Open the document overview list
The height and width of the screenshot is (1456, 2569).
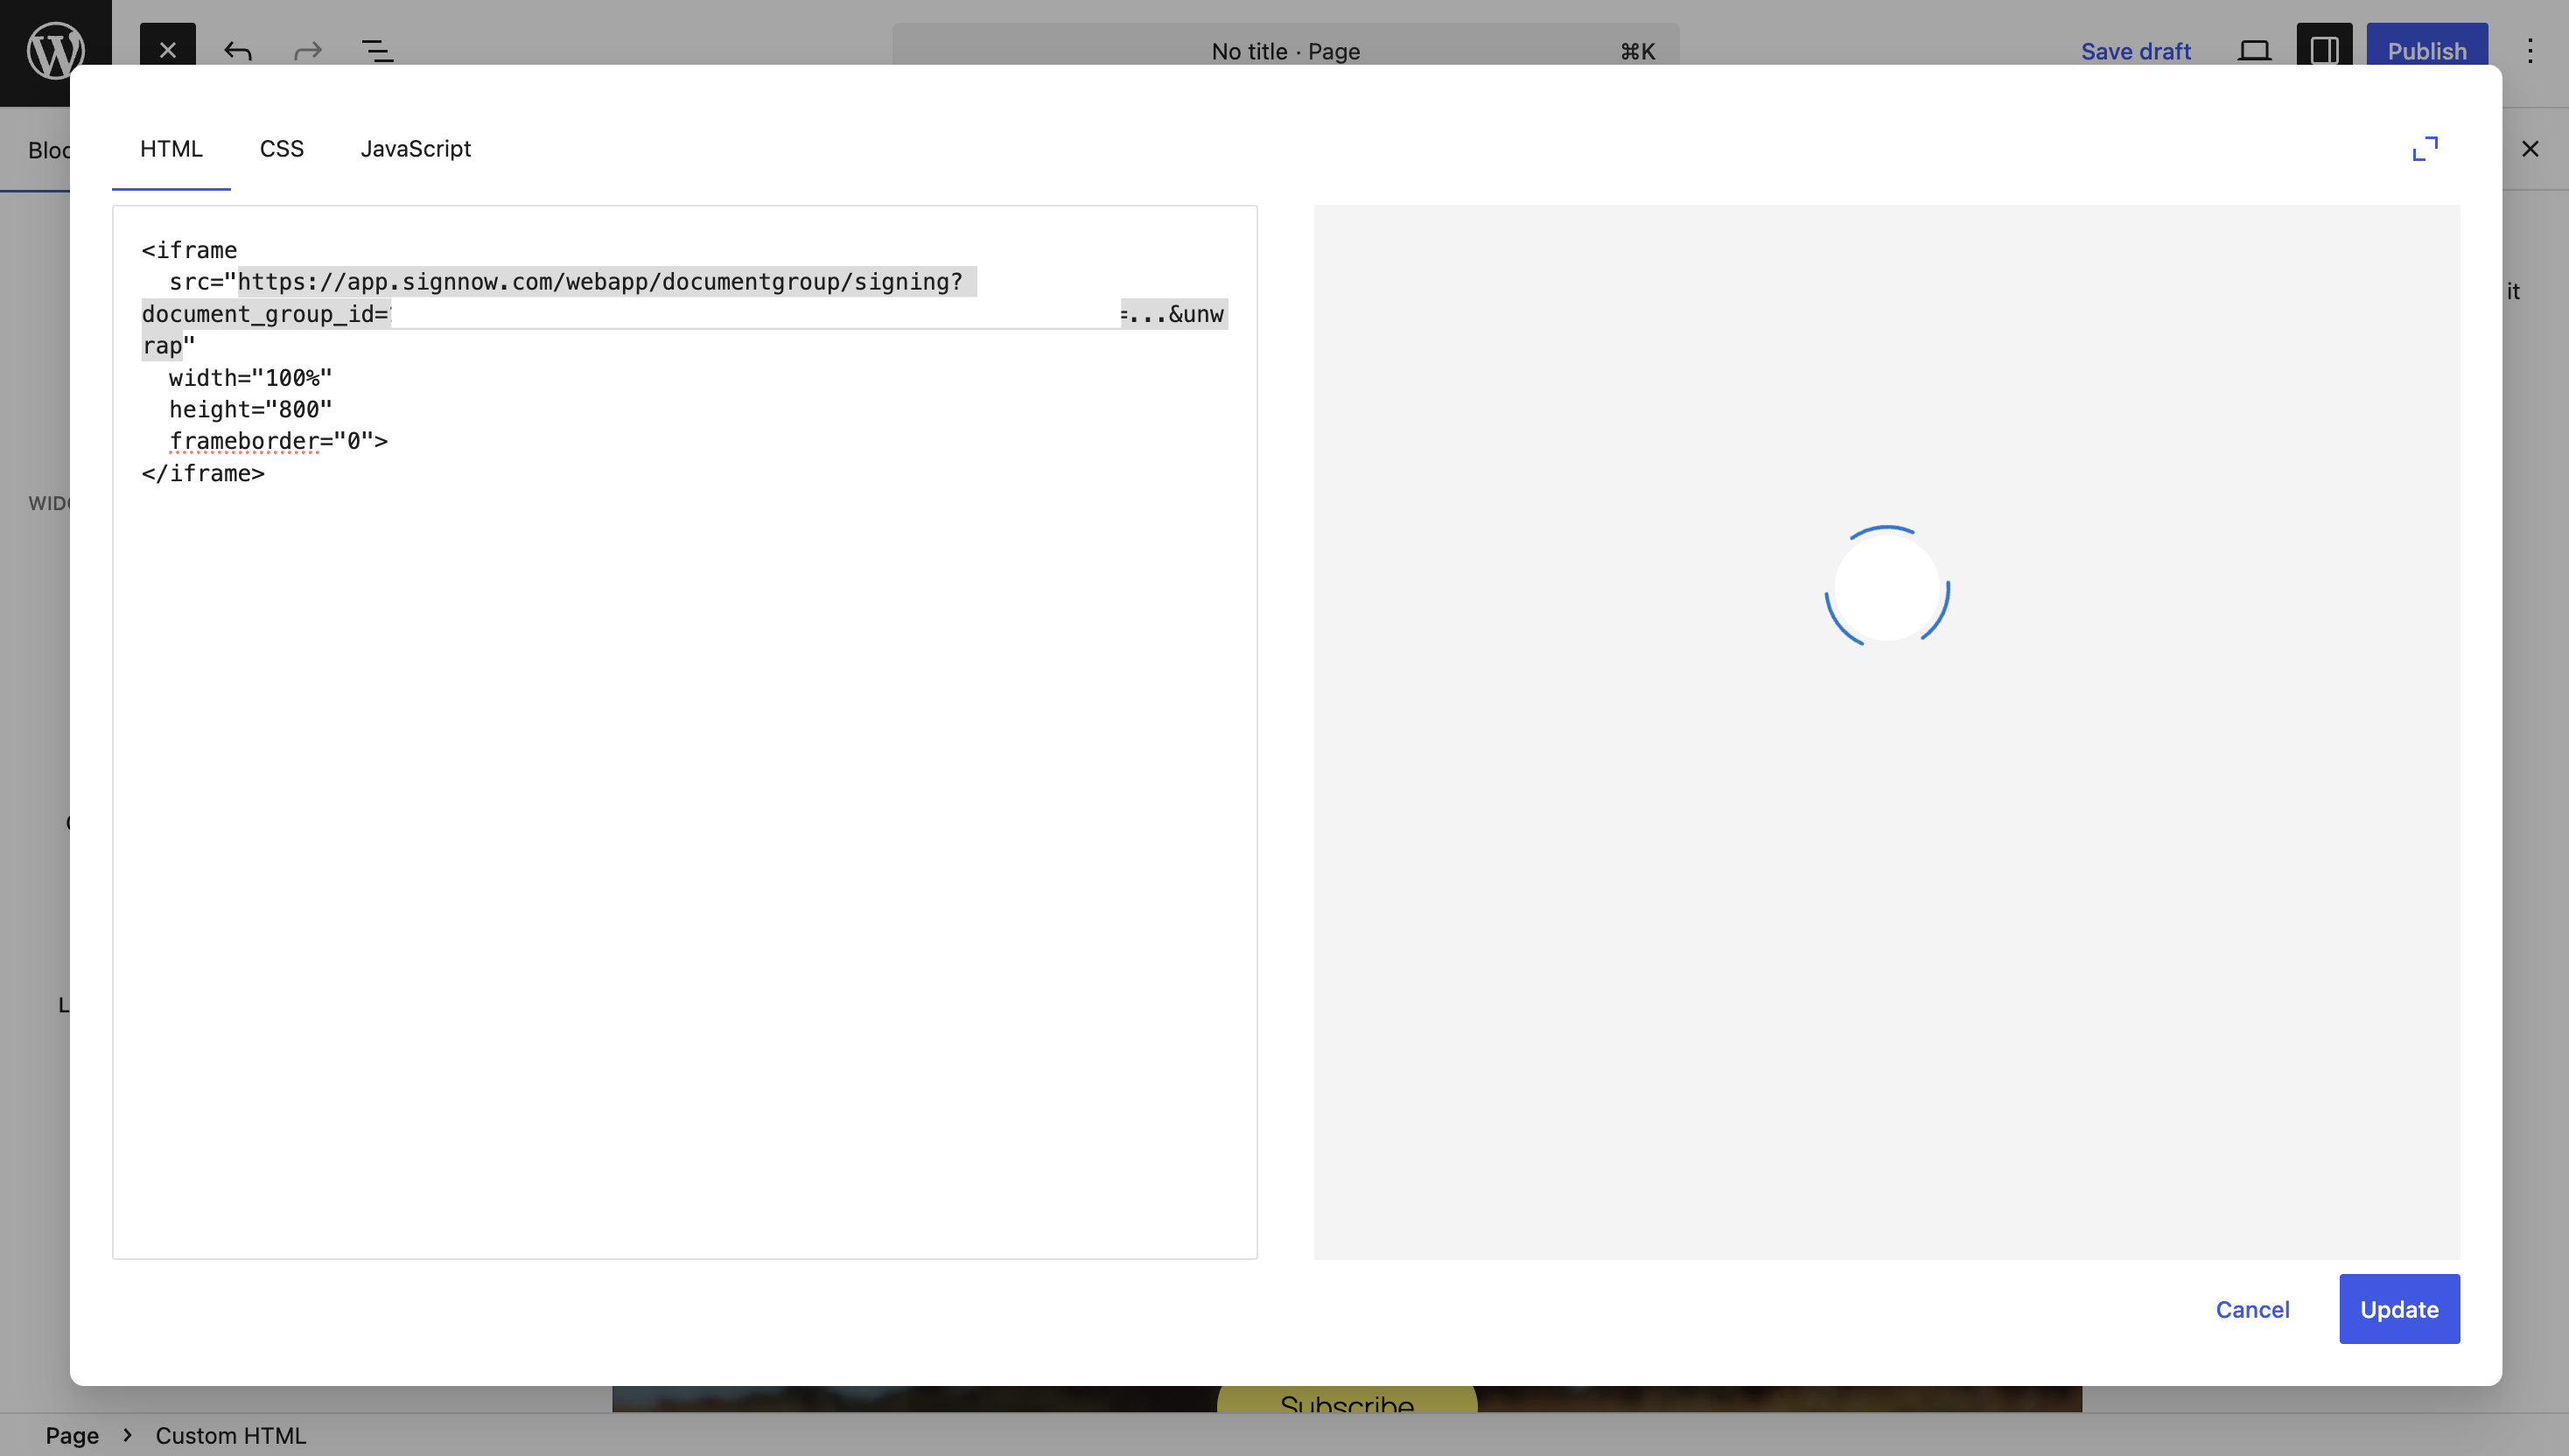pyautogui.click(x=377, y=51)
